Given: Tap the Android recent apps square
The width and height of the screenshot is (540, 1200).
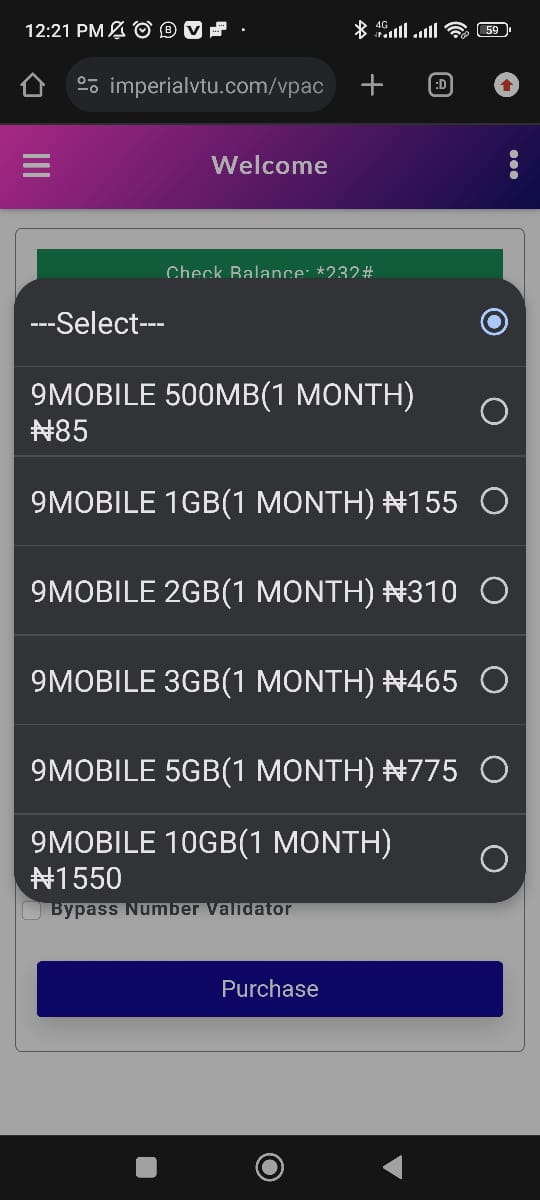Looking at the screenshot, I should [x=146, y=1167].
